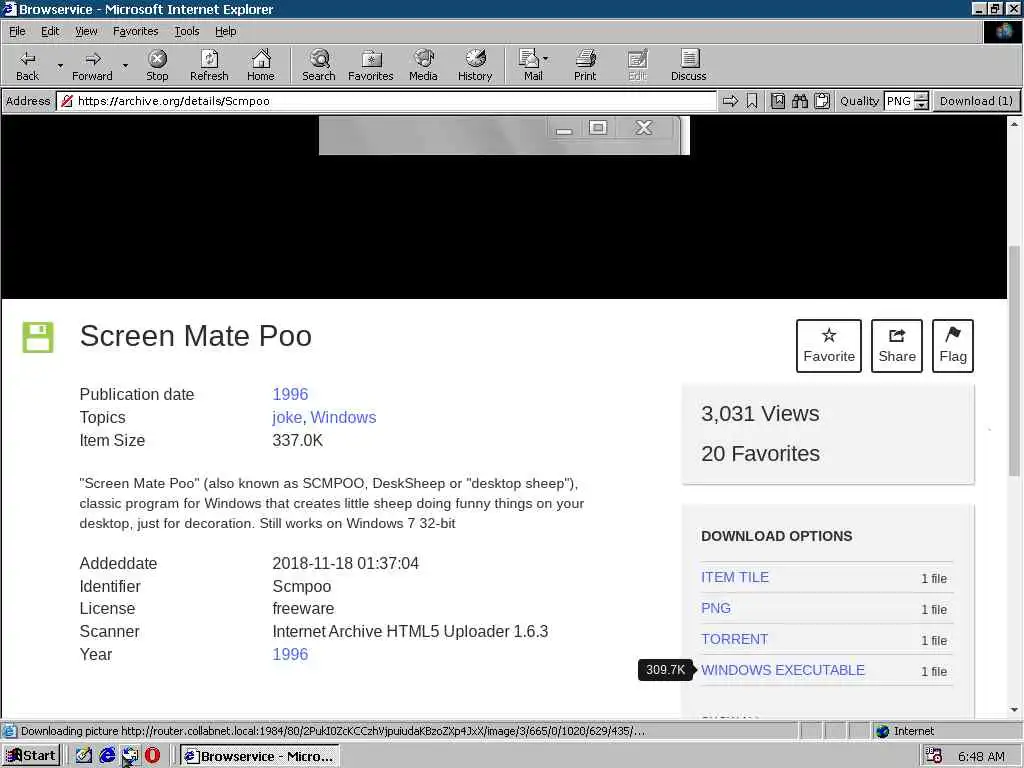Open the Windows topic link
This screenshot has height=768, width=1024.
(x=344, y=417)
